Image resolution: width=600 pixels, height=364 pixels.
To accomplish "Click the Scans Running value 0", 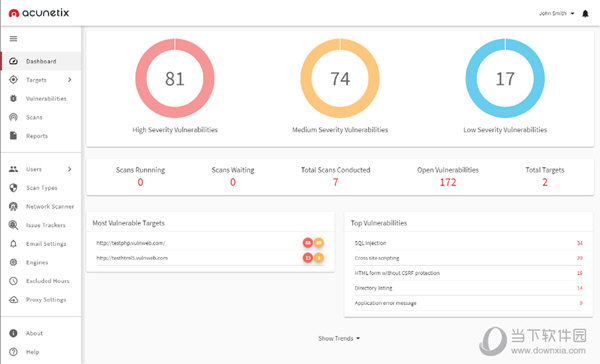I will click(140, 182).
